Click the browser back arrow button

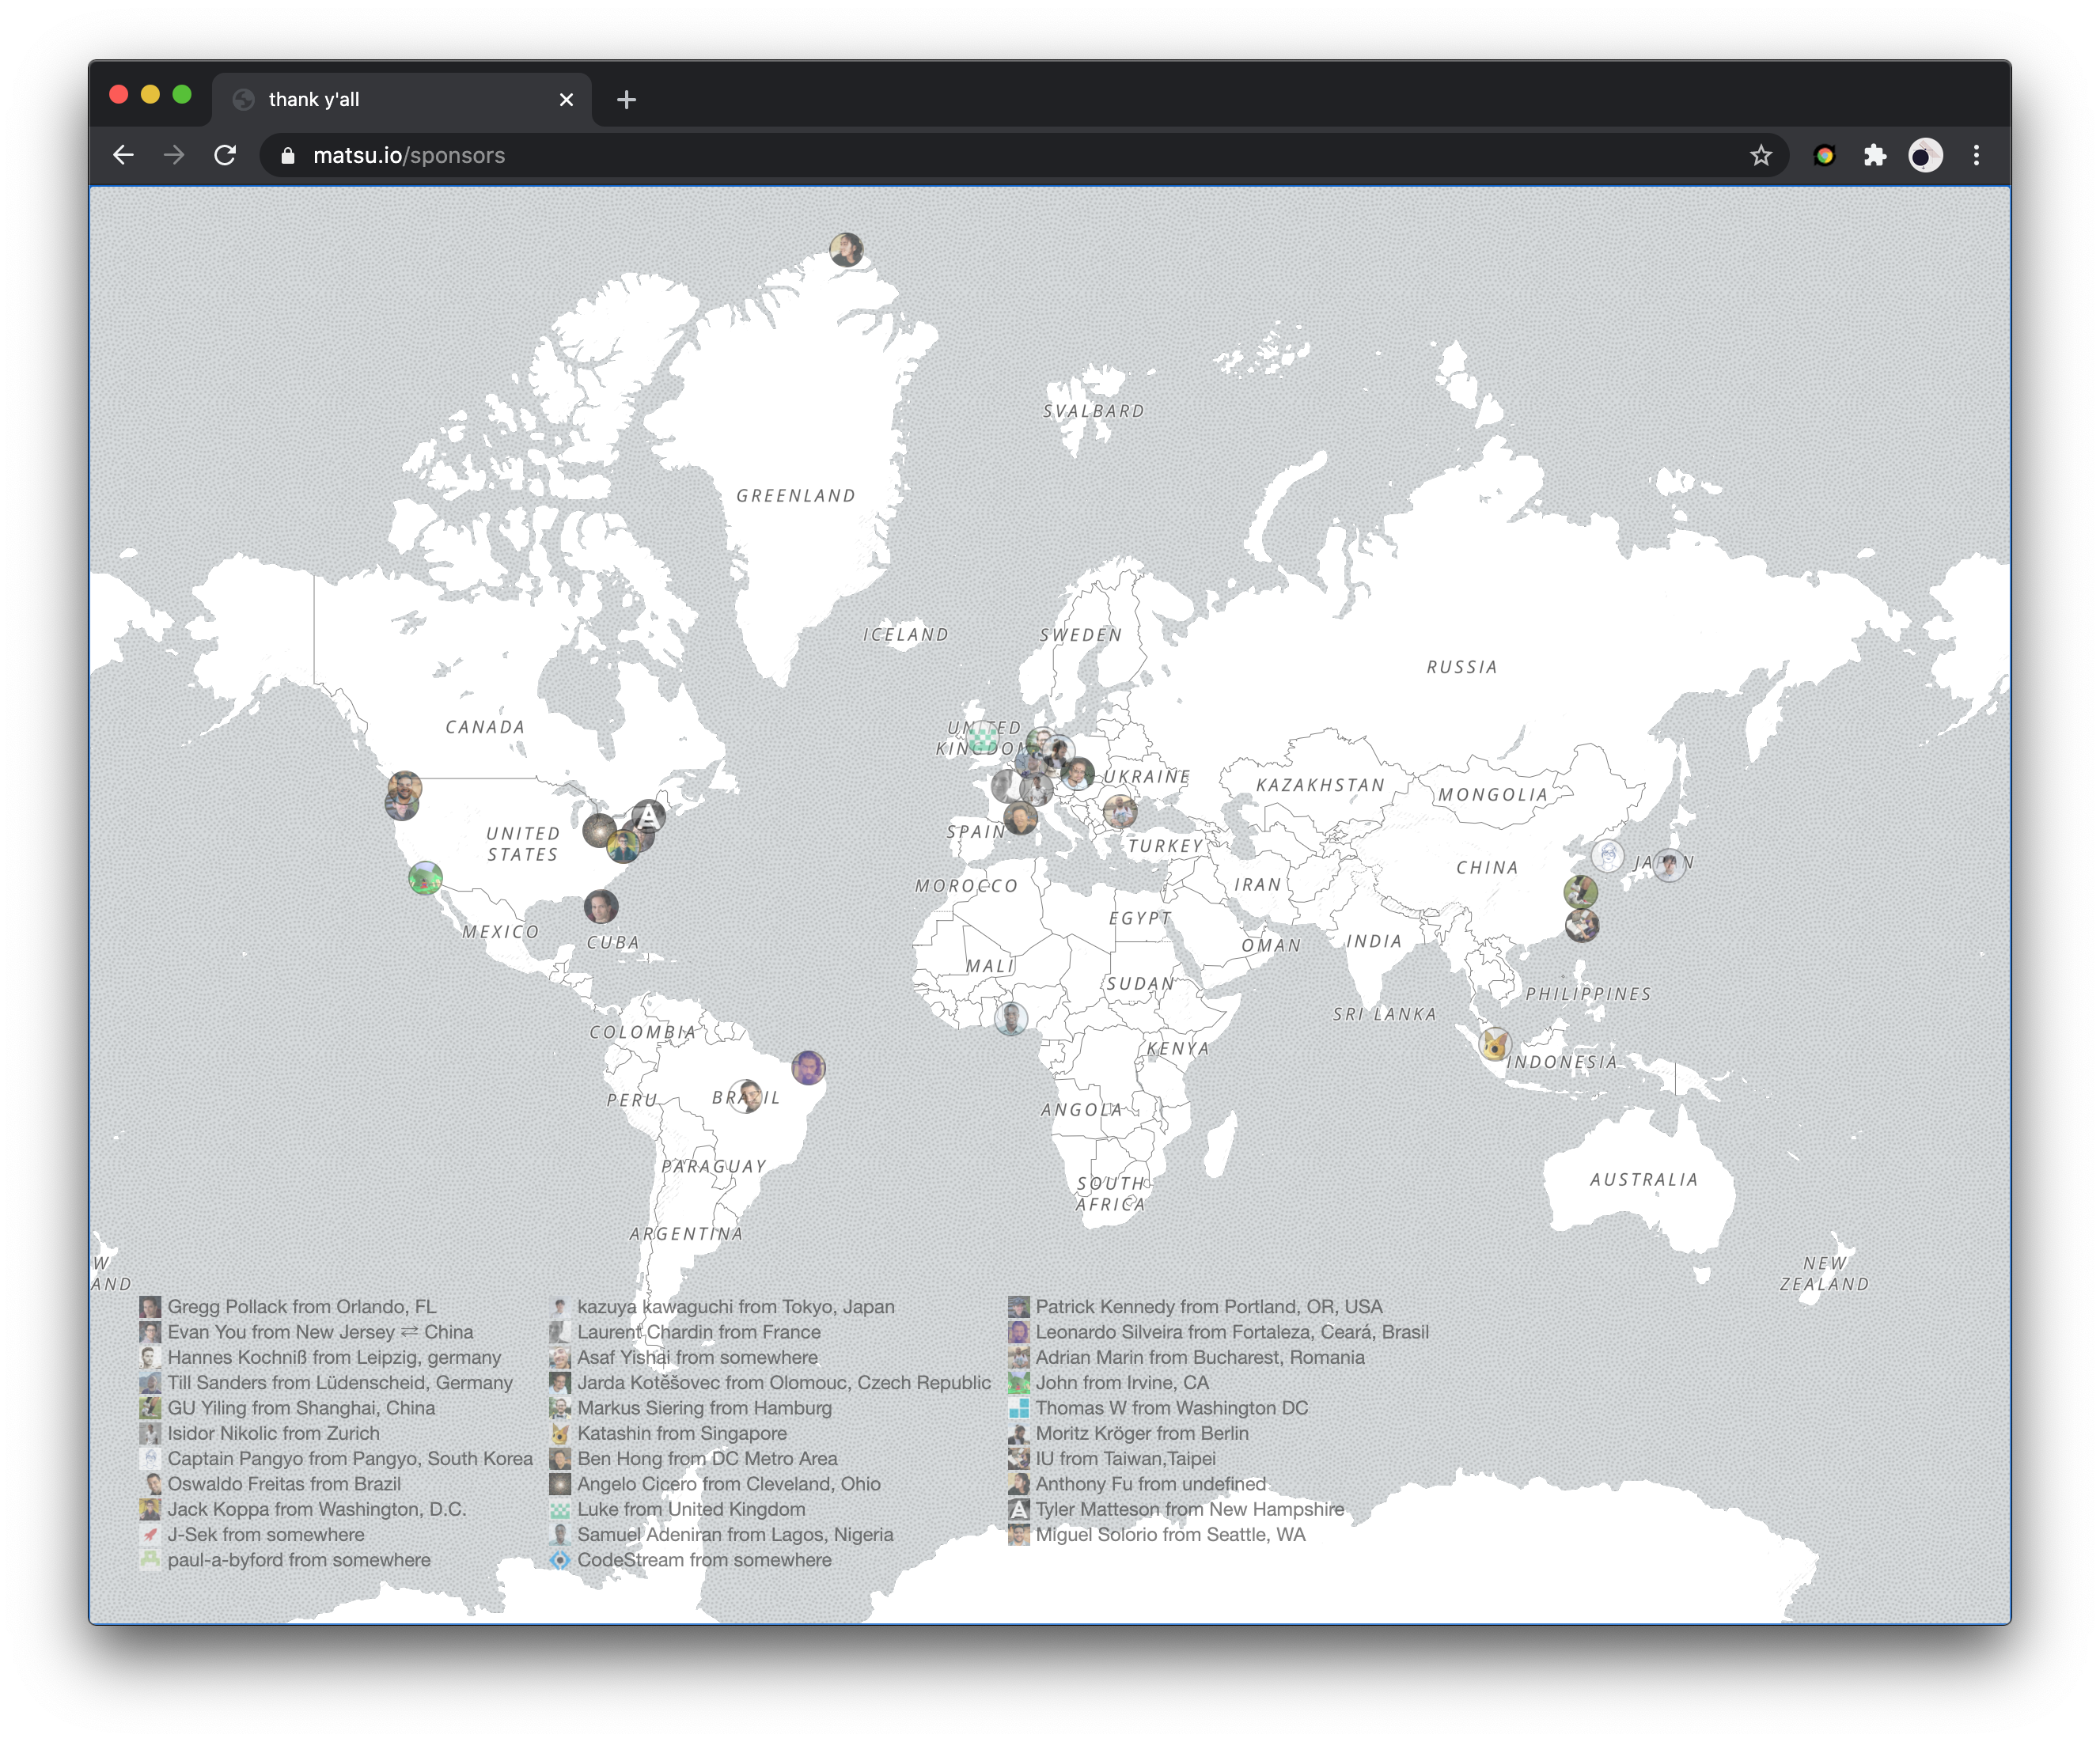(x=123, y=155)
